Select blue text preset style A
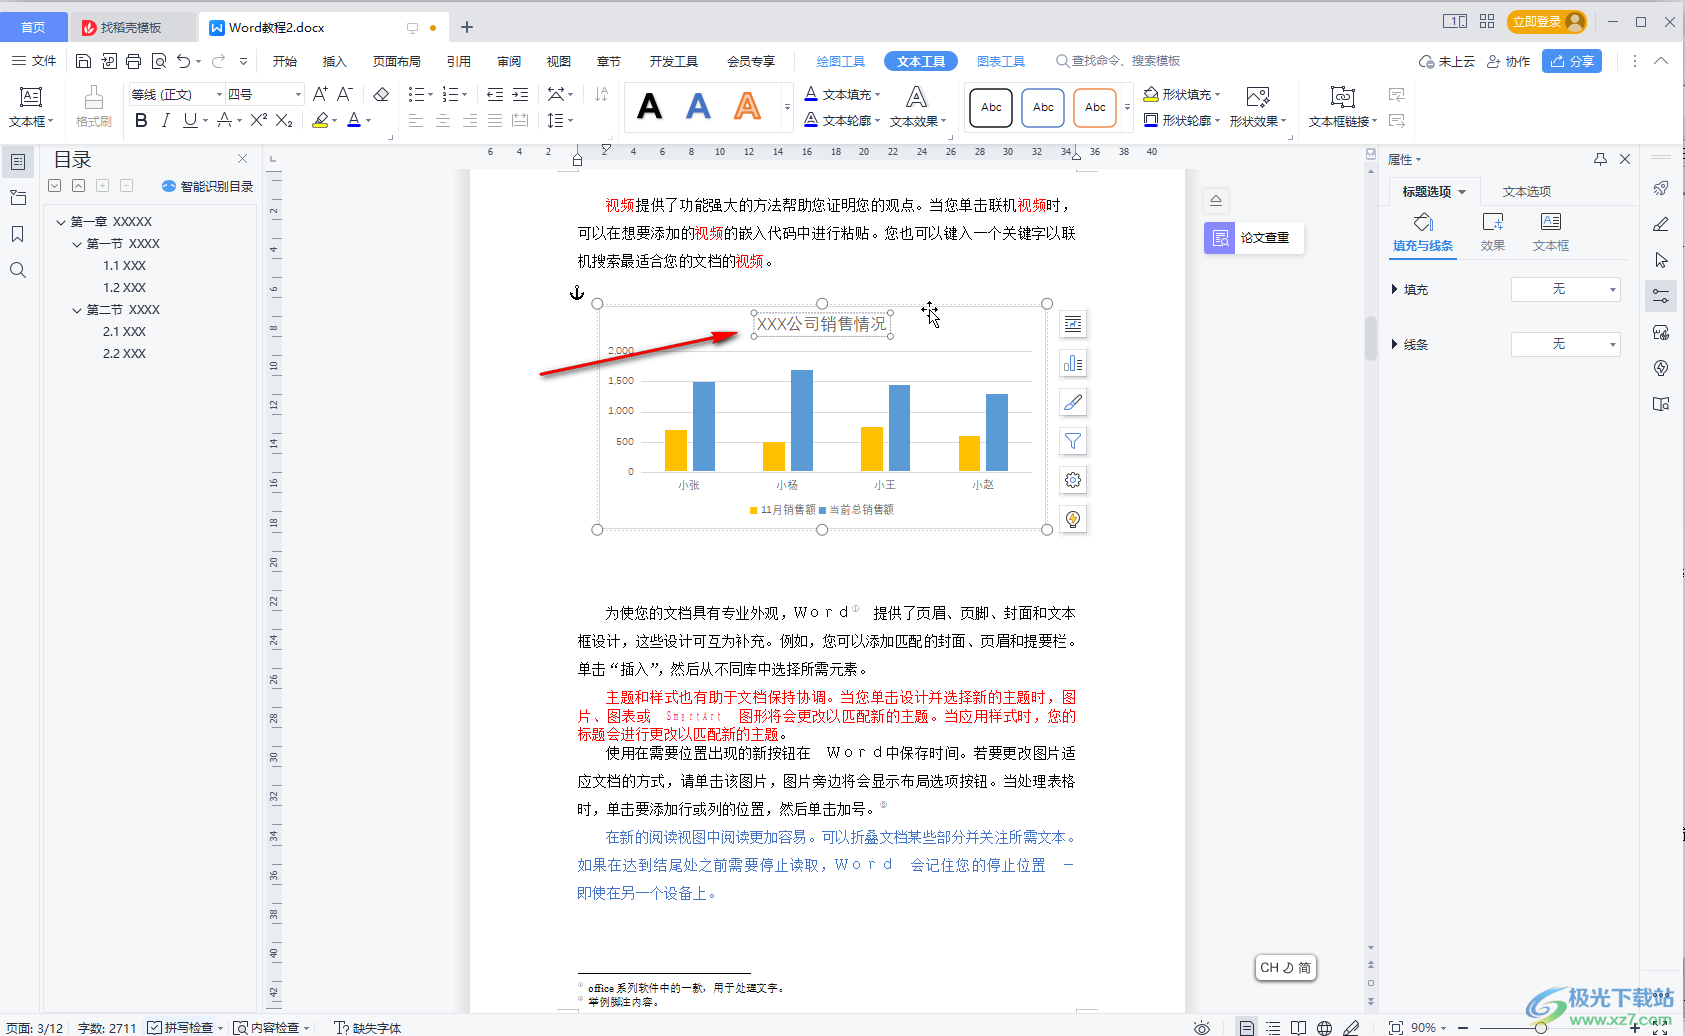The width and height of the screenshot is (1685, 1036). pos(699,106)
